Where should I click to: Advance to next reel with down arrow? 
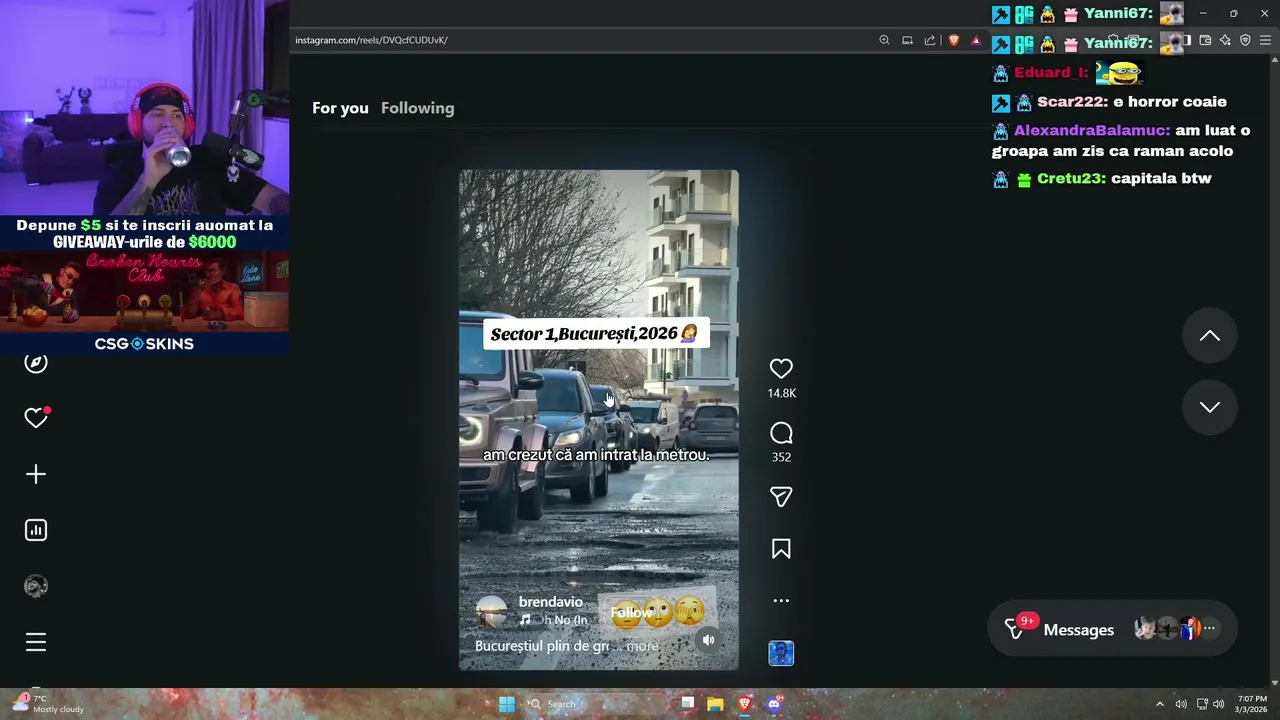point(1210,407)
